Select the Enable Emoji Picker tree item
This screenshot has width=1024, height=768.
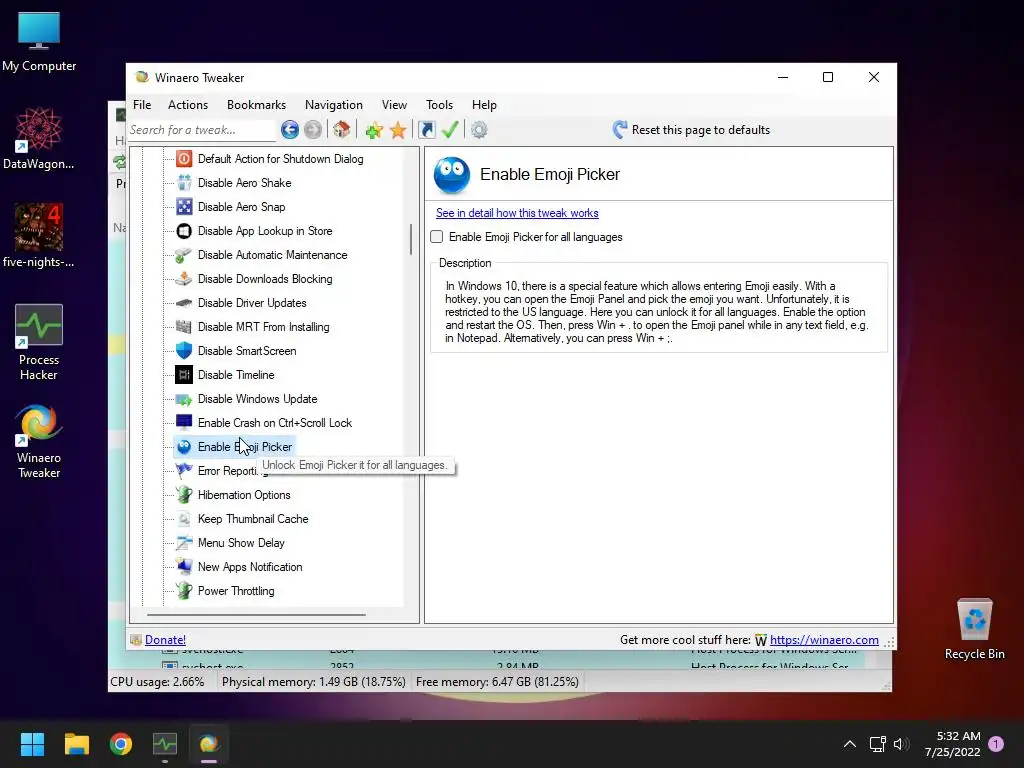[x=244, y=447]
